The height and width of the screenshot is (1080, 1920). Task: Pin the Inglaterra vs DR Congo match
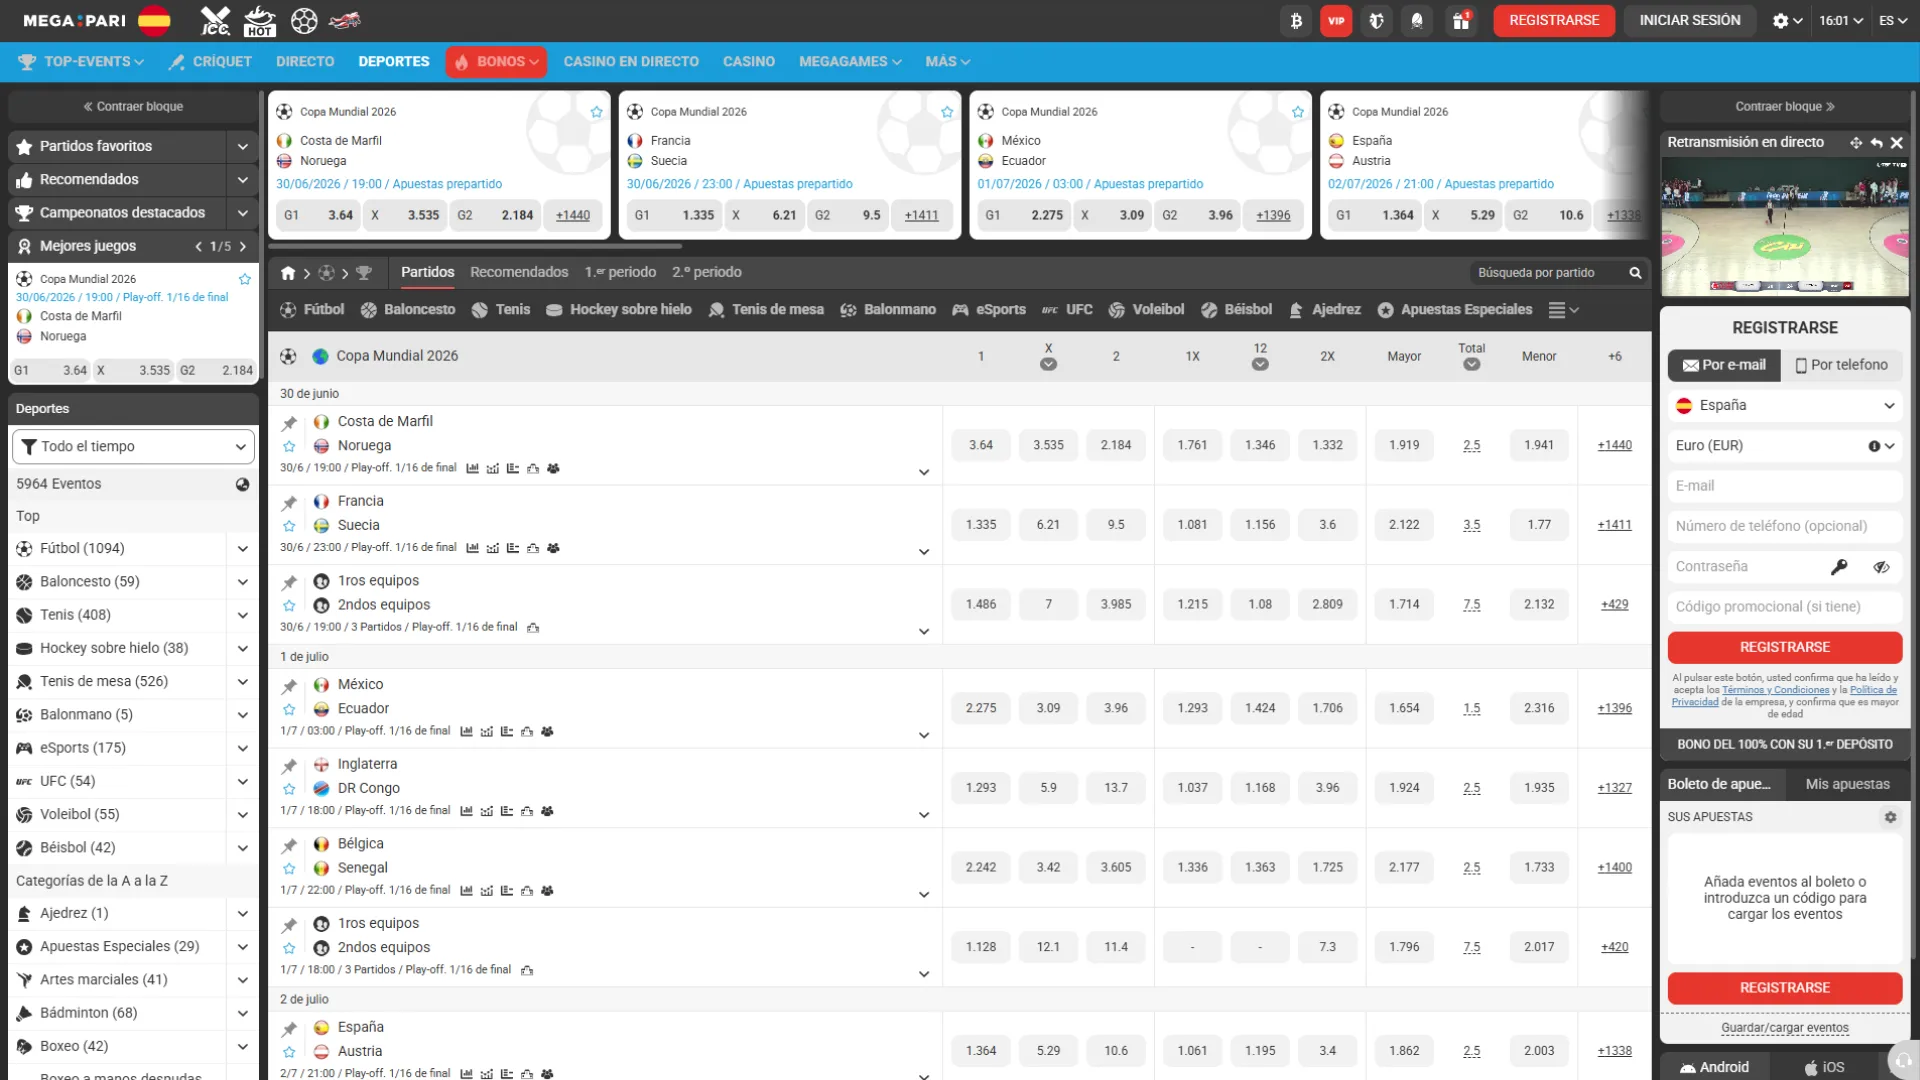click(289, 766)
